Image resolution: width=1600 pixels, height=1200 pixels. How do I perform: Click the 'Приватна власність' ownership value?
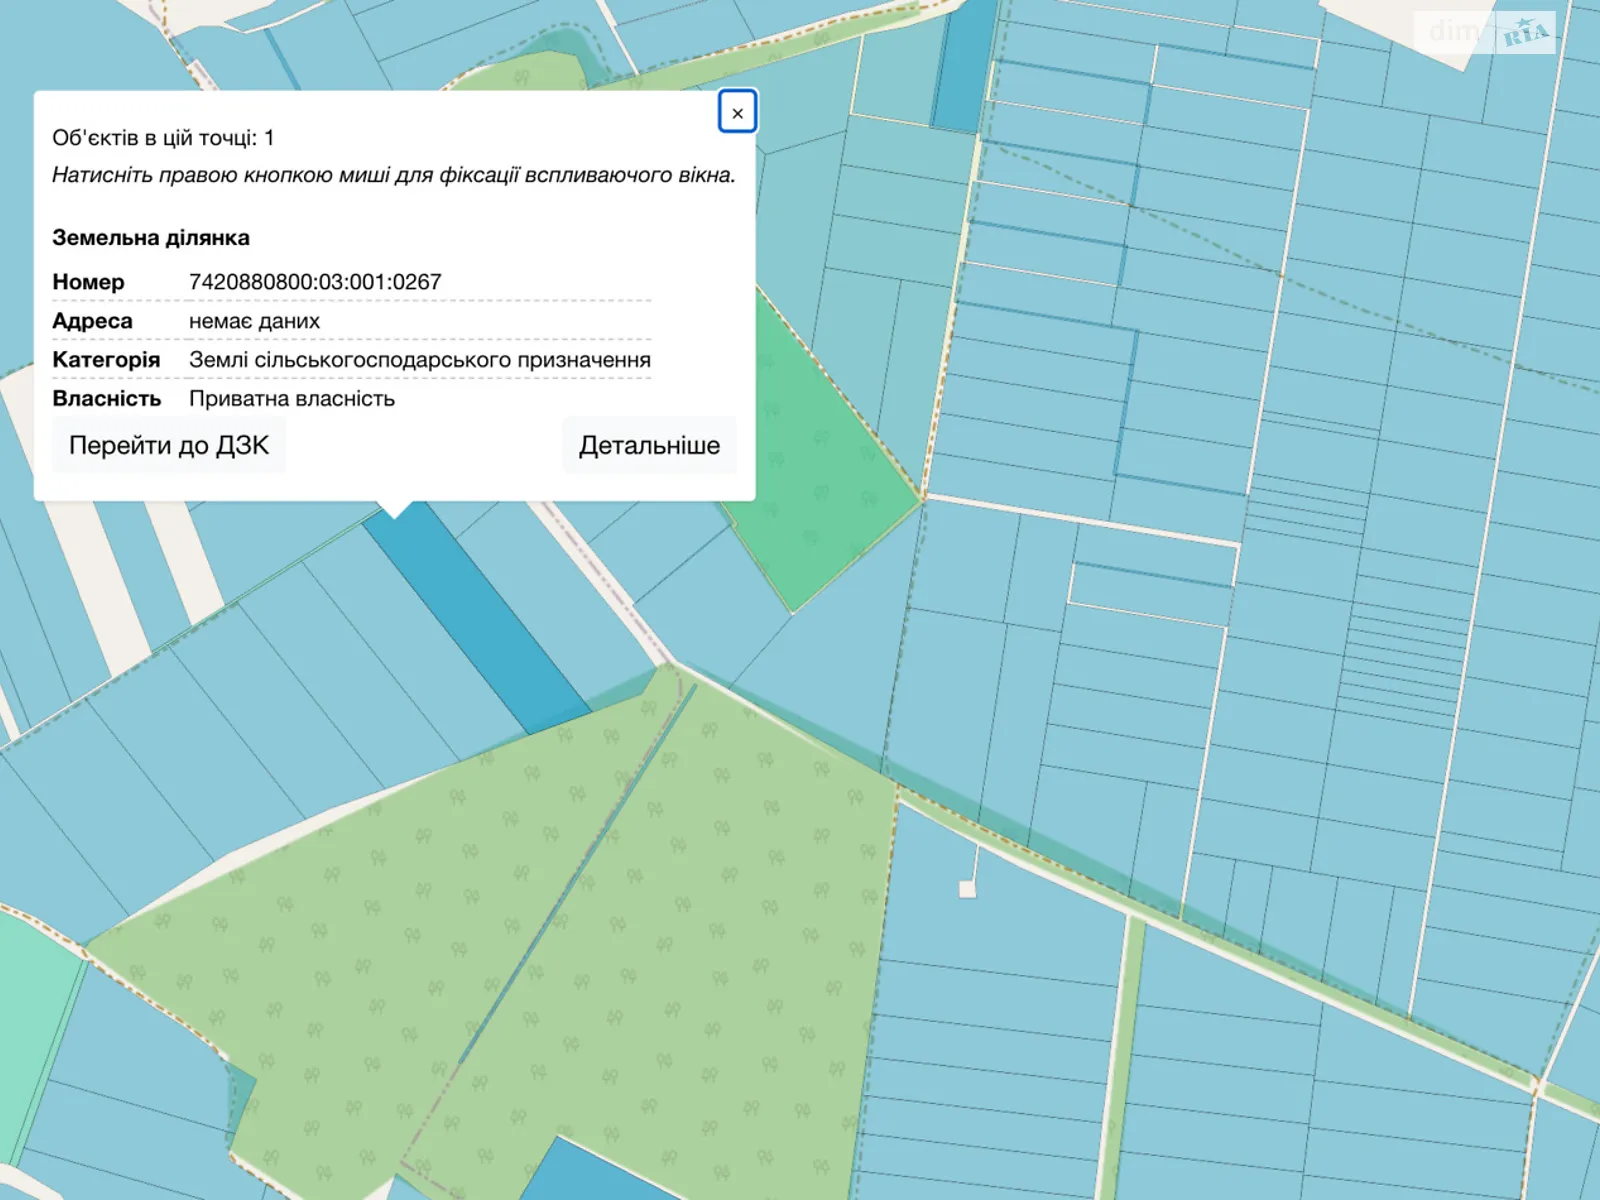[292, 399]
